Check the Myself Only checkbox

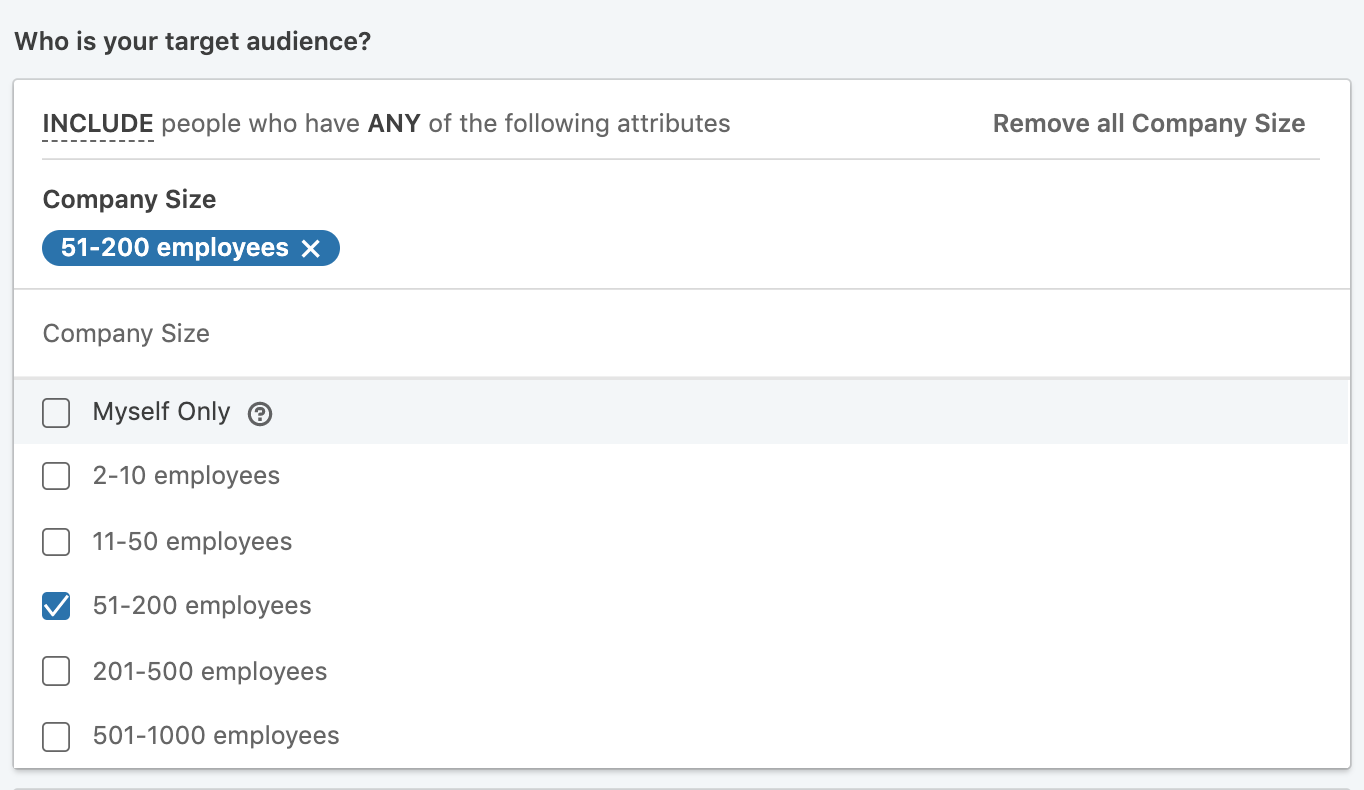56,413
